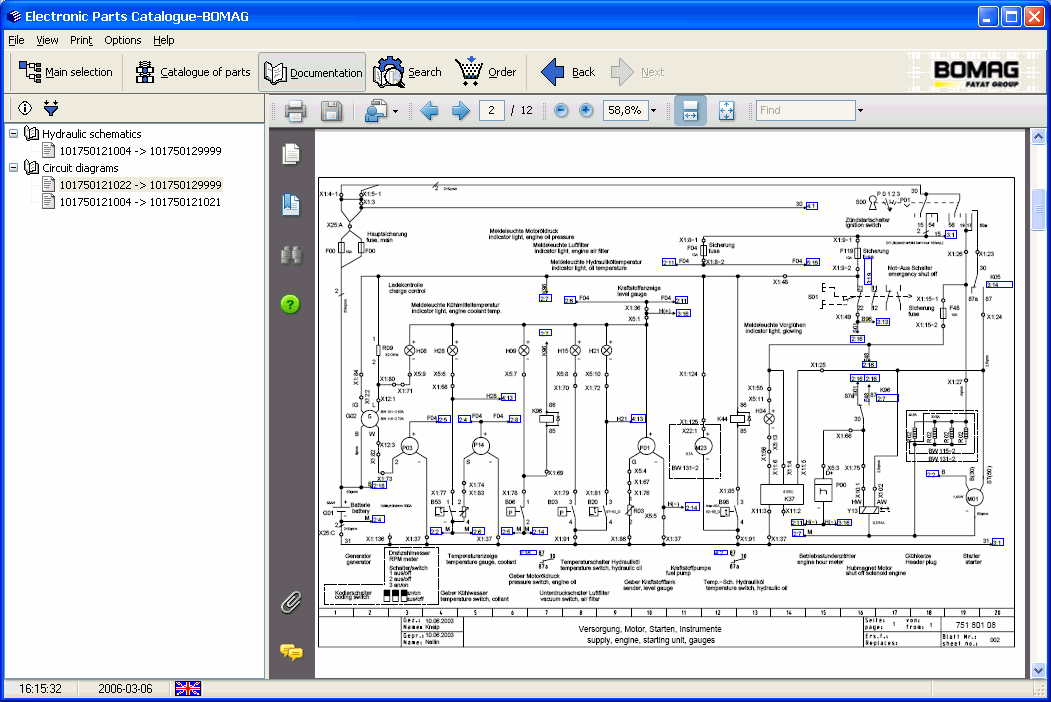Select Circuit diagrams tree item
This screenshot has width=1051, height=702.
(80, 168)
